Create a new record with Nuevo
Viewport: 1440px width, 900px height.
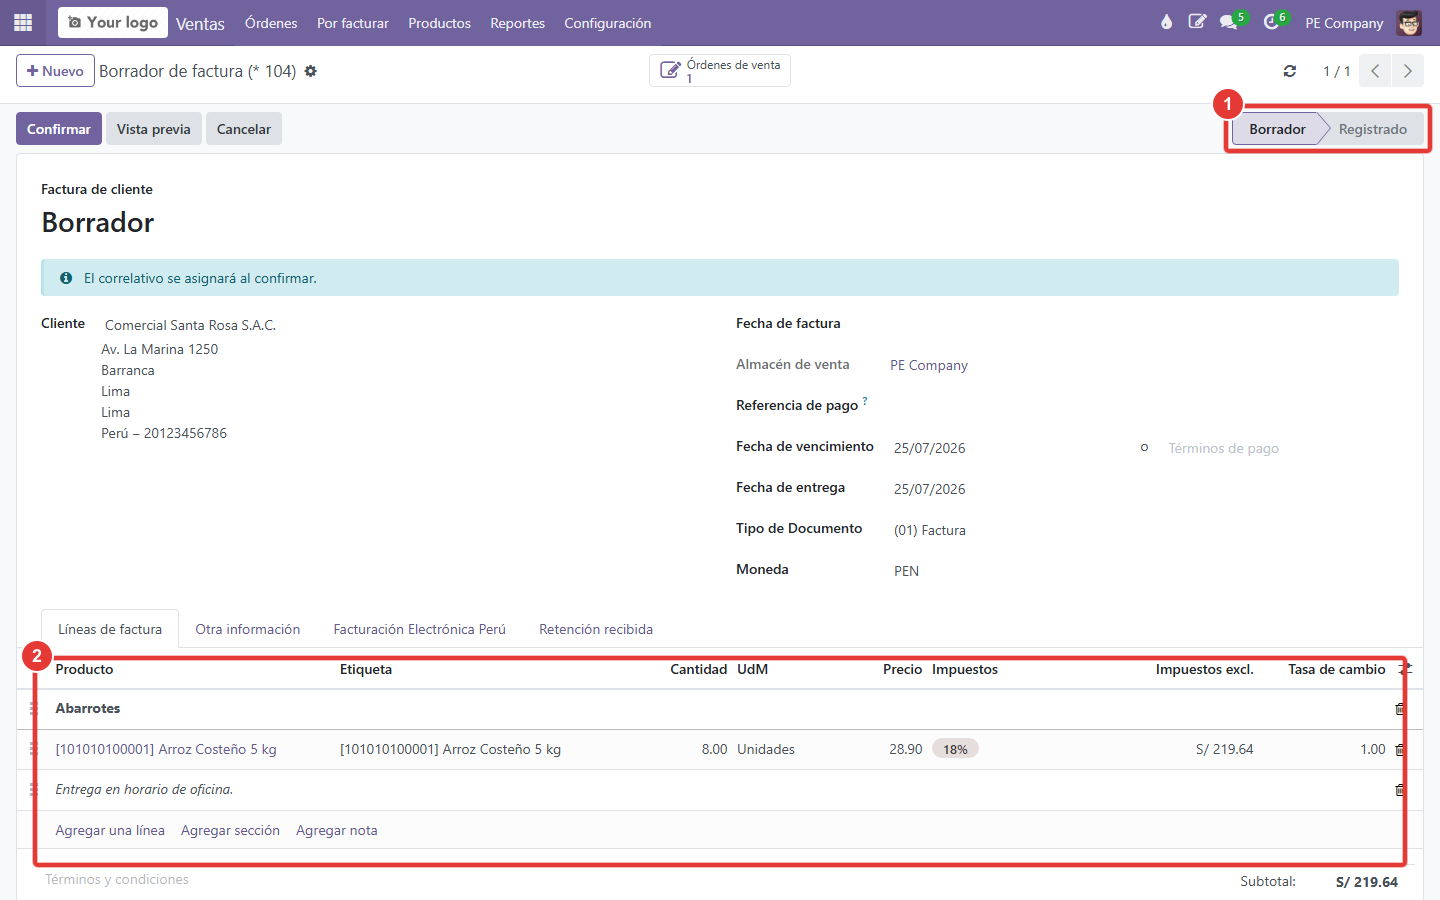pos(55,71)
